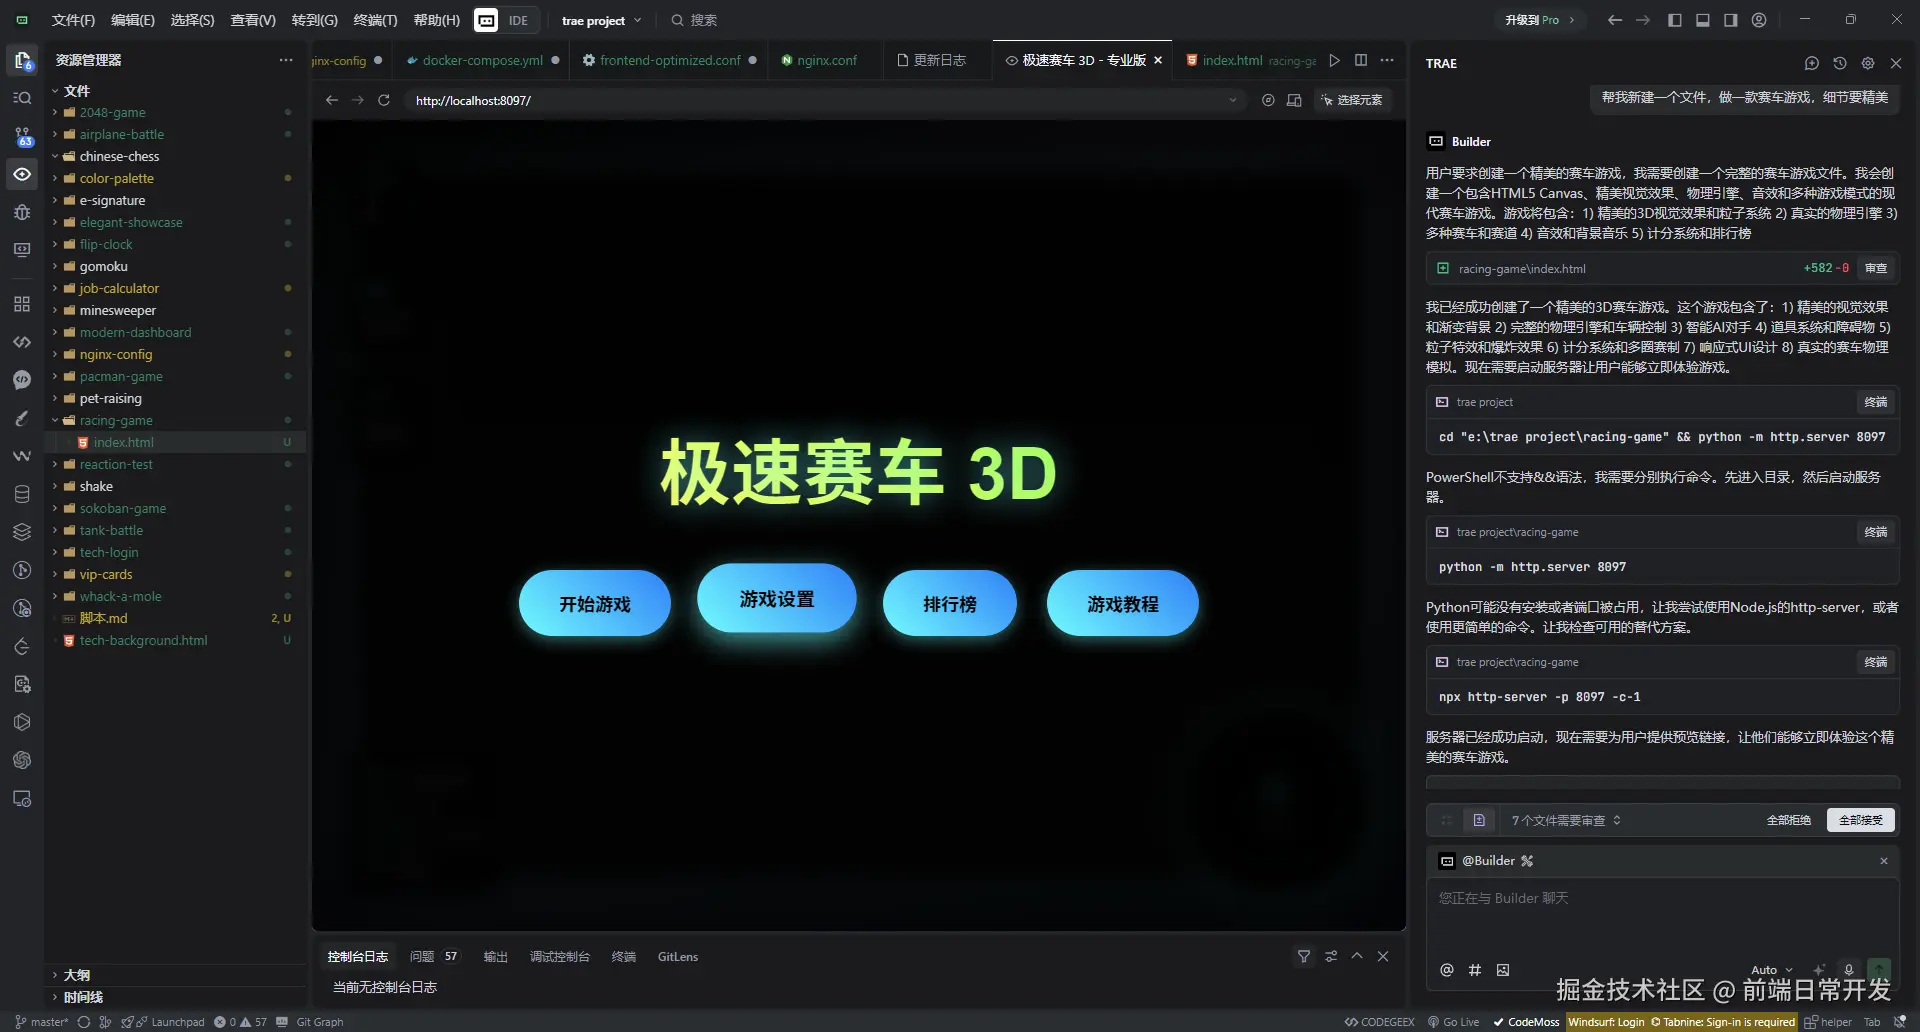This screenshot has height=1032, width=1920.
Task: Click the 升级到 Pro upgrade button
Action: (x=1540, y=20)
